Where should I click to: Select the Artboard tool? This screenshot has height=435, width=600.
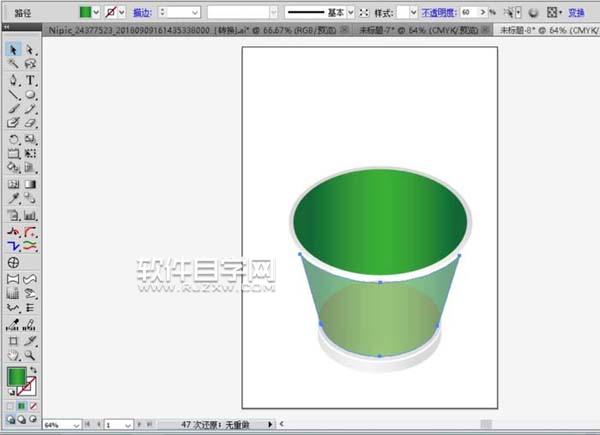tap(13, 341)
